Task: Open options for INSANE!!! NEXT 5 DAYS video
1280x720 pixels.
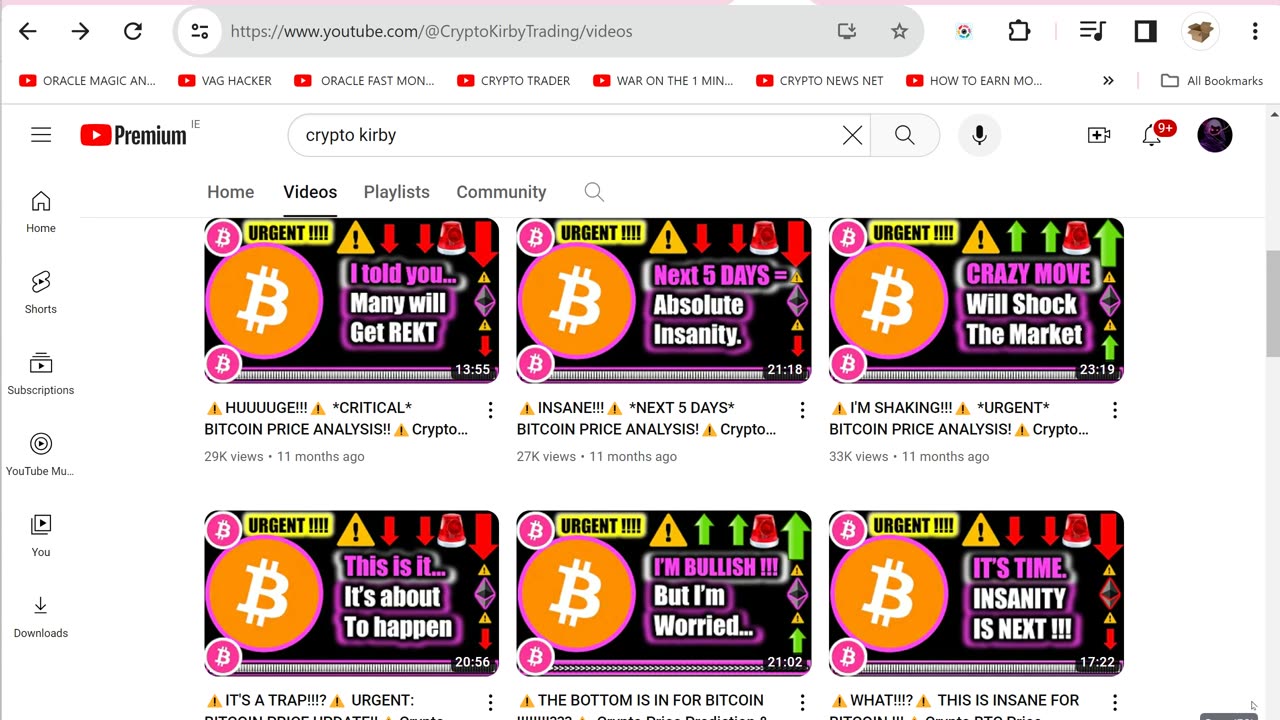Action: [x=802, y=410]
